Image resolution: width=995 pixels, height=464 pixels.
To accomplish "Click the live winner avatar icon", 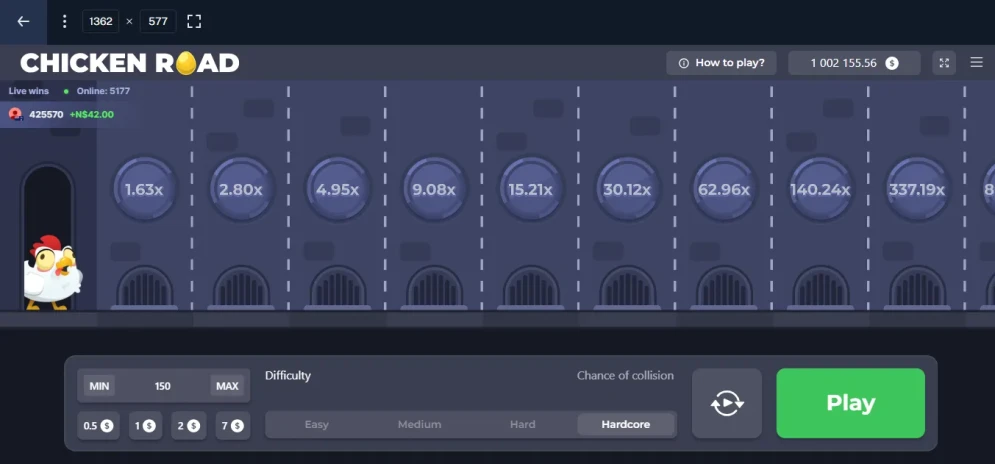I will 16,114.
